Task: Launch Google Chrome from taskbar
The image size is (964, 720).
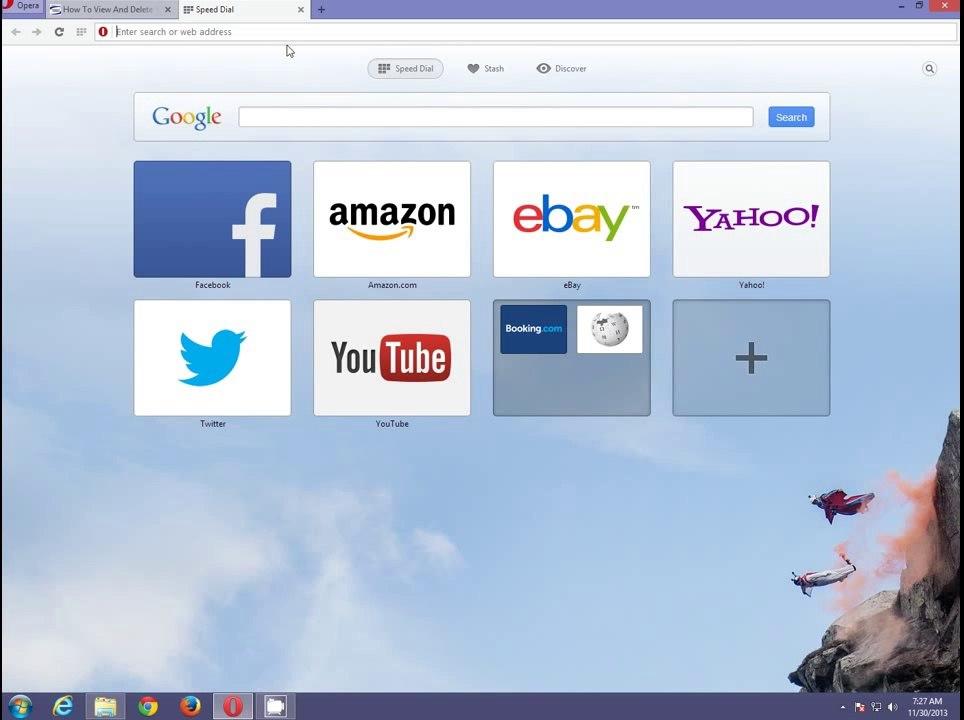Action: tap(148, 706)
